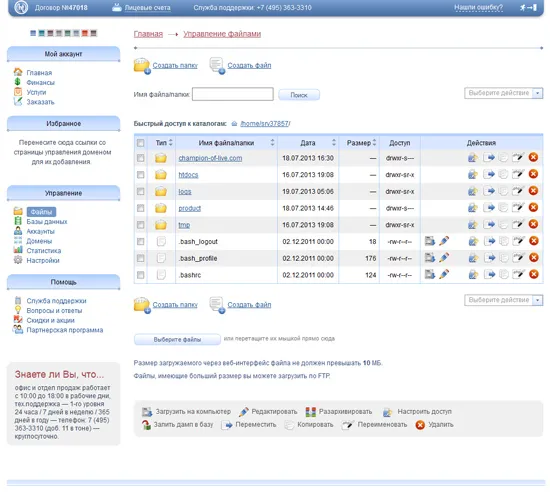Viewport: 550px width, 496px height.
Task: Open Статистика in the sidebar
Action: click(x=44, y=251)
